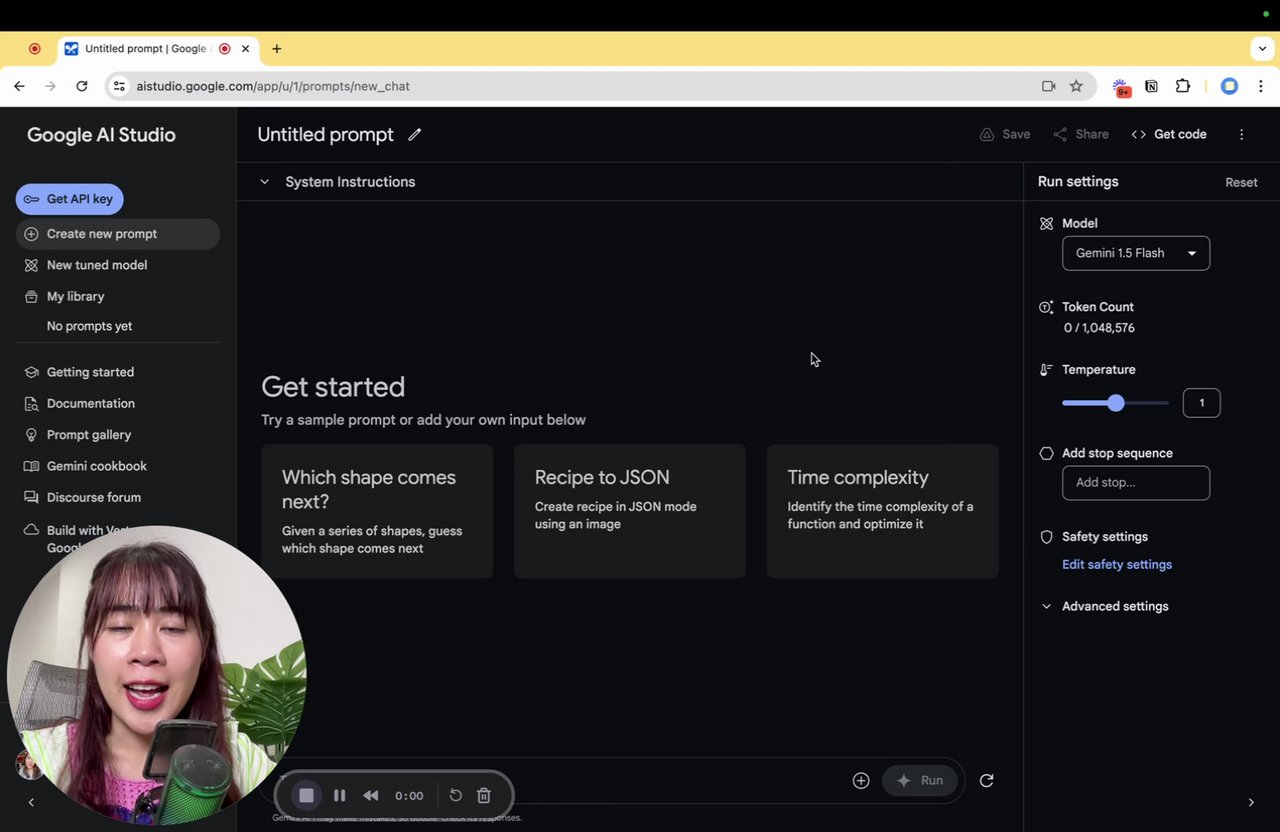Open New tuned model in sidebar

pyautogui.click(x=96, y=265)
